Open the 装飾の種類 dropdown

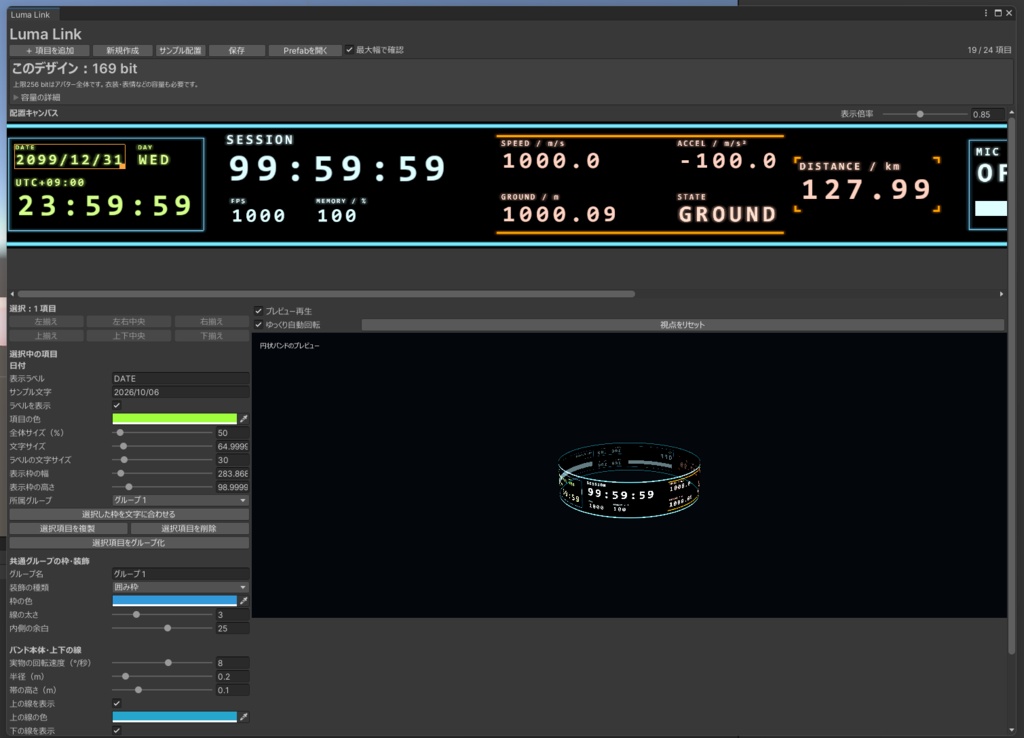[x=180, y=587]
